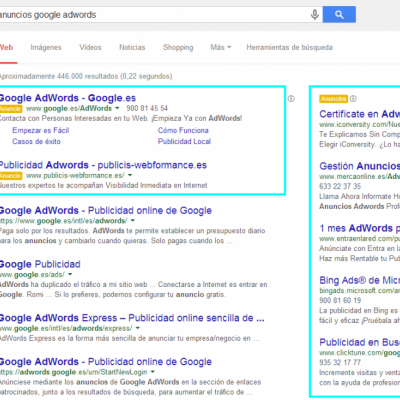The image size is (400, 400).
Task: Open the Imágenes tab
Action: (x=46, y=47)
